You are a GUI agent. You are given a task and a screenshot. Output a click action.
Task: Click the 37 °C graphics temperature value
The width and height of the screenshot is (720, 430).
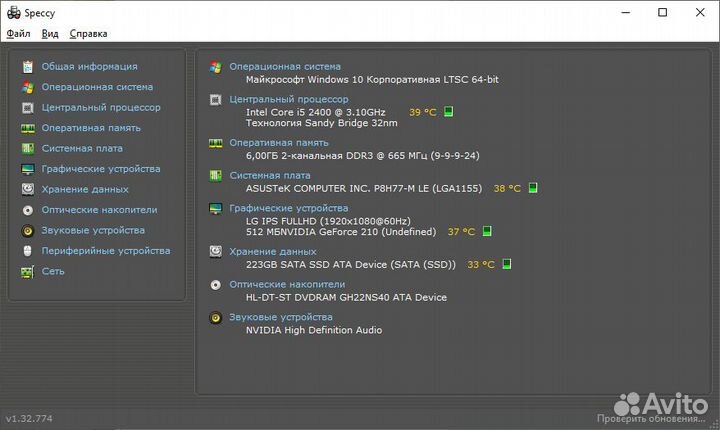coord(461,232)
